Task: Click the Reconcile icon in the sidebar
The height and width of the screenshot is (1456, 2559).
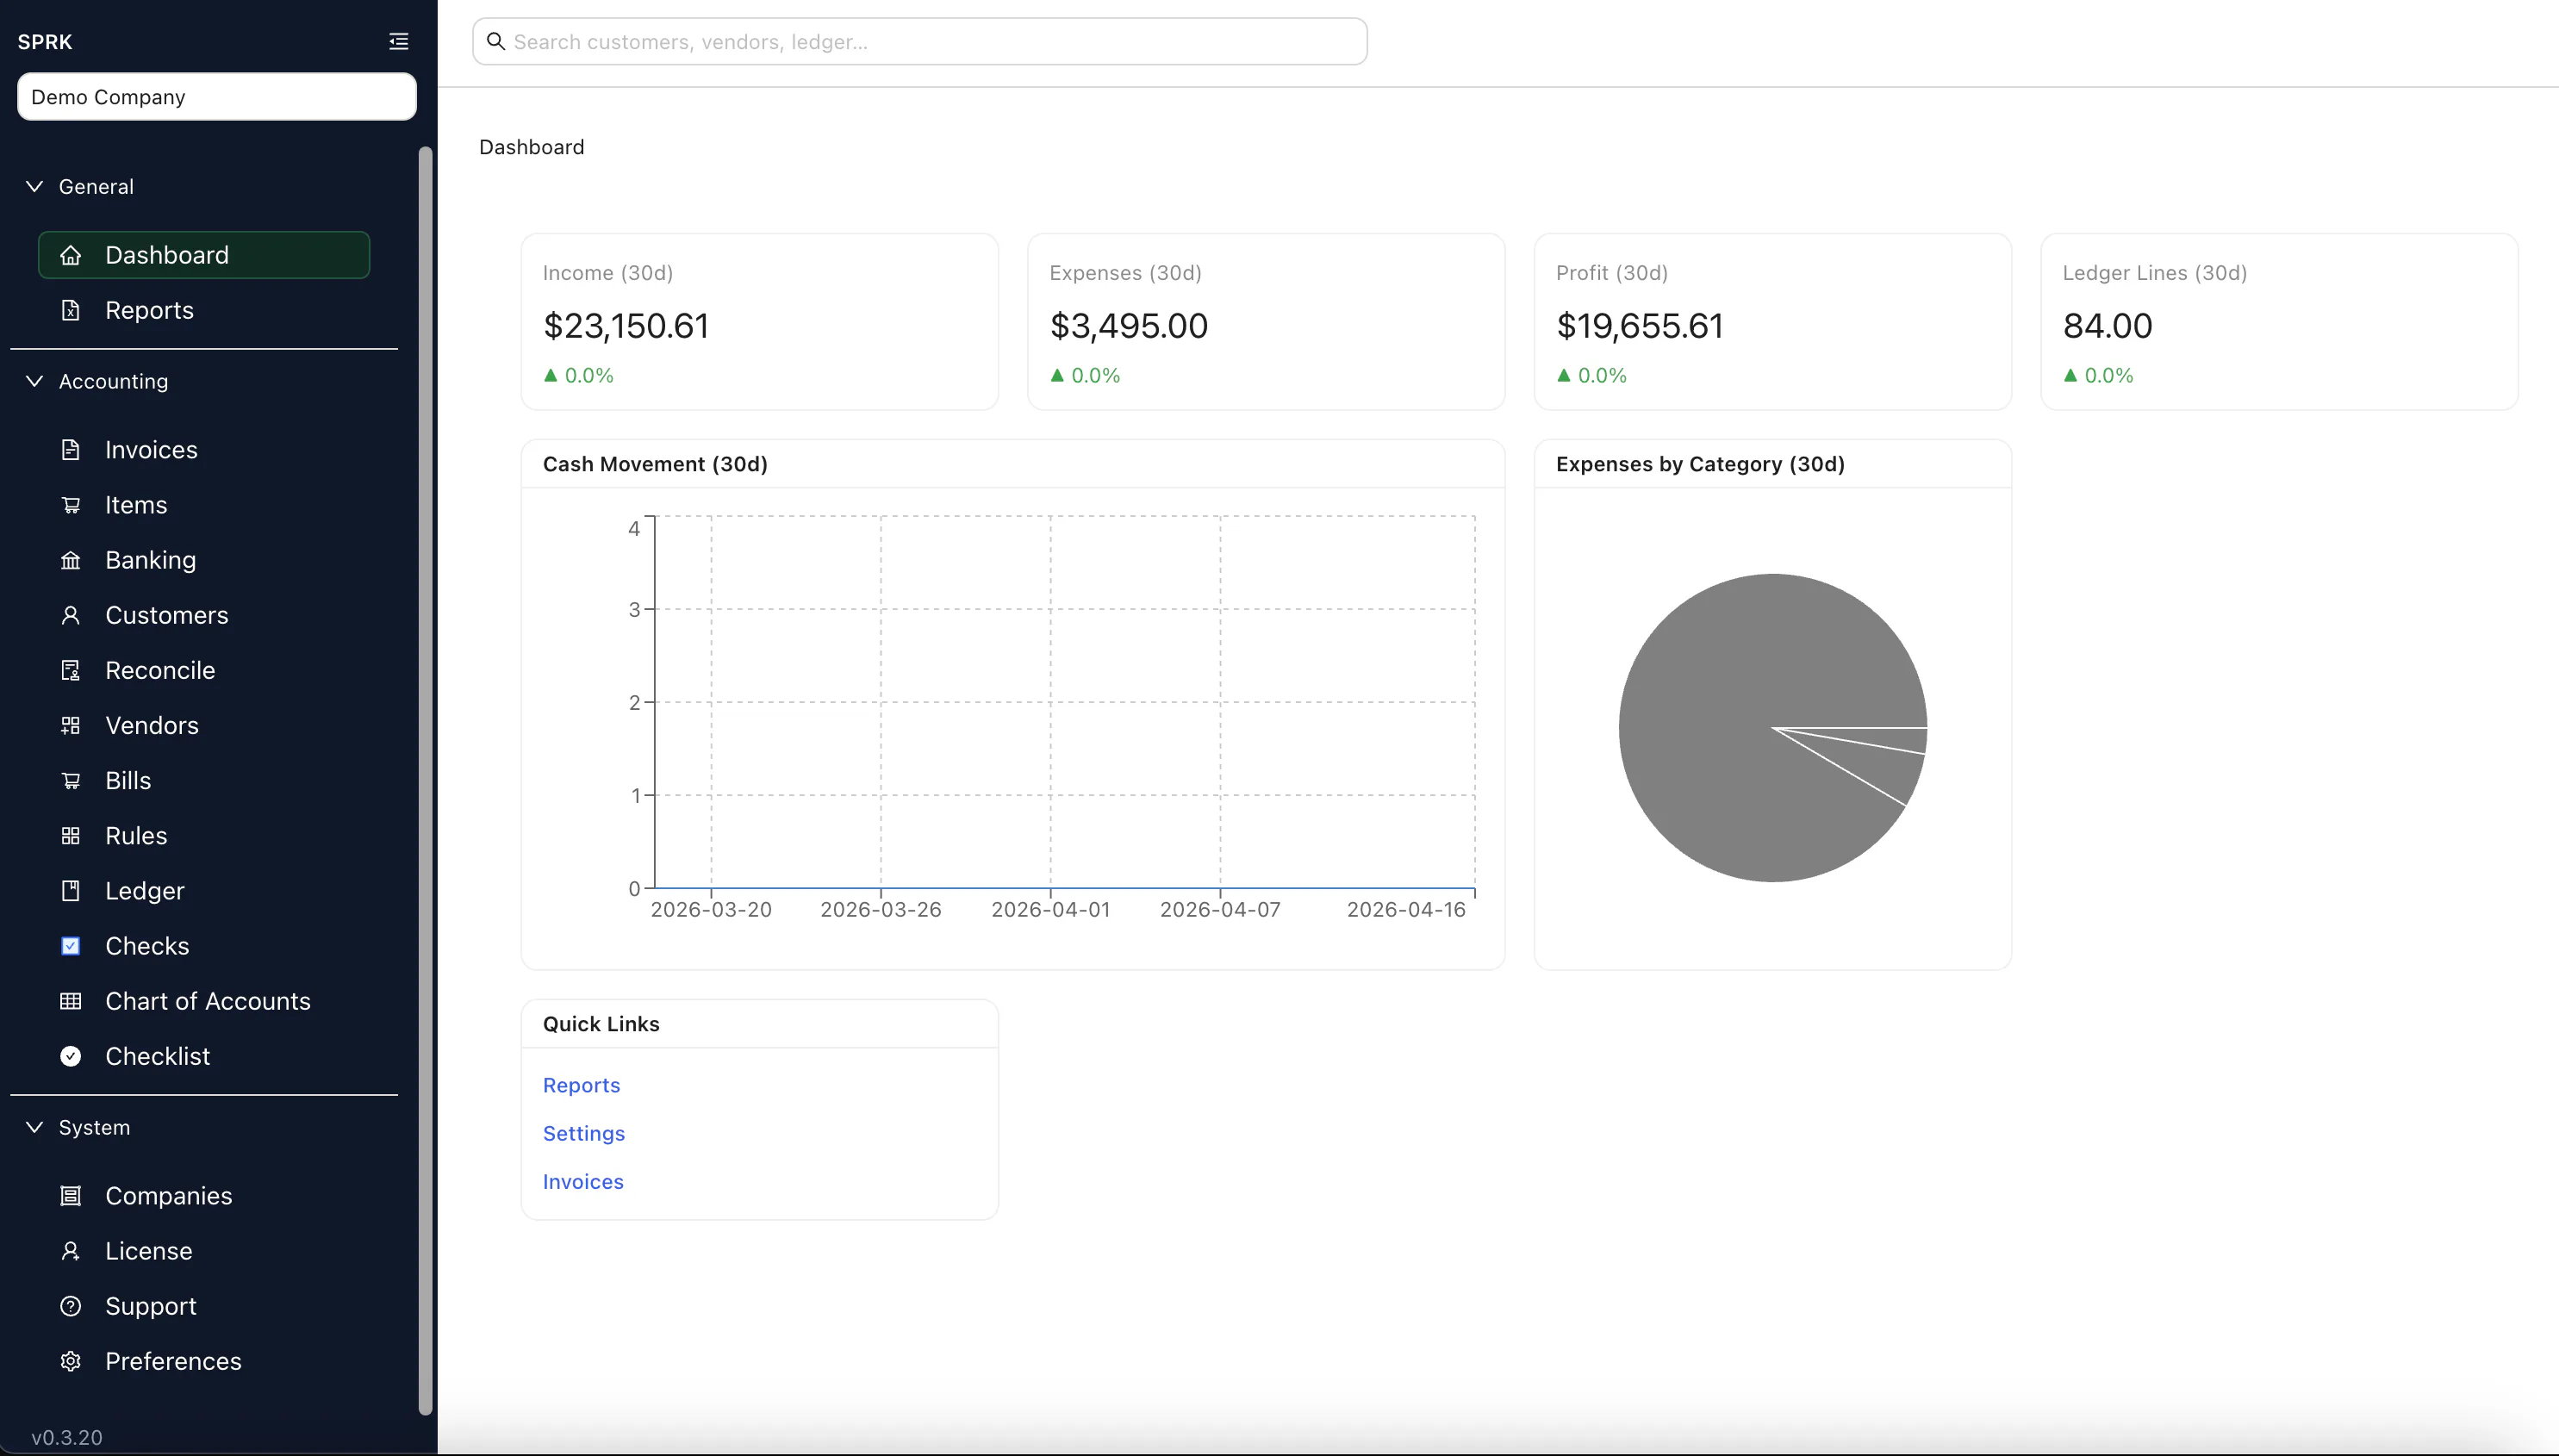Action: click(70, 670)
